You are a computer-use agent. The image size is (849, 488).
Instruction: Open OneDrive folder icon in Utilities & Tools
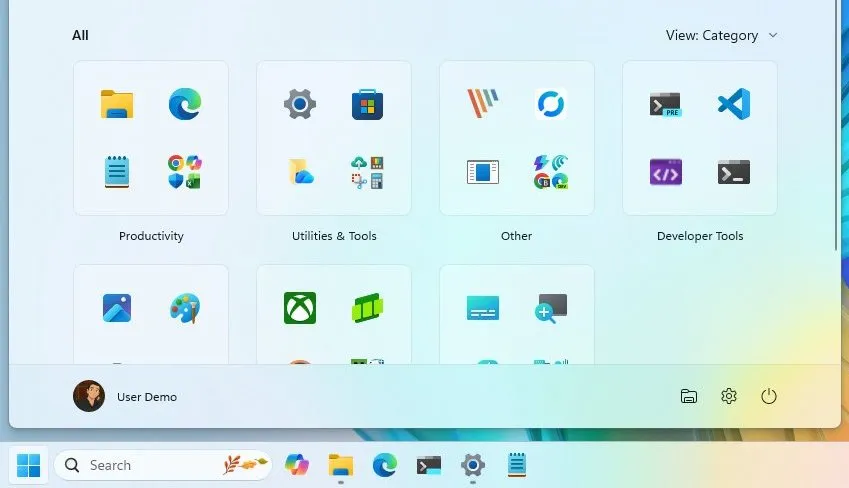coord(301,172)
